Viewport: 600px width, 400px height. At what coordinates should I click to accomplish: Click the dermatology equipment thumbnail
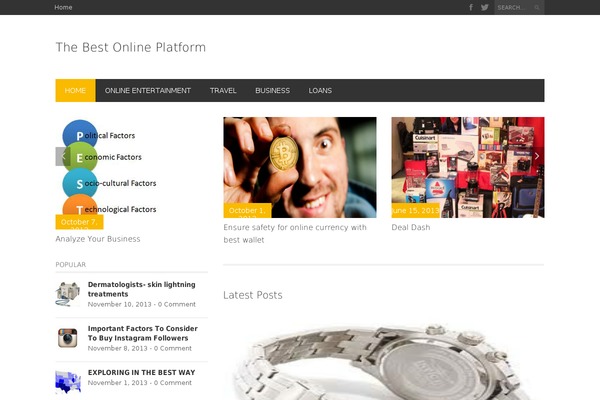[x=68, y=294]
